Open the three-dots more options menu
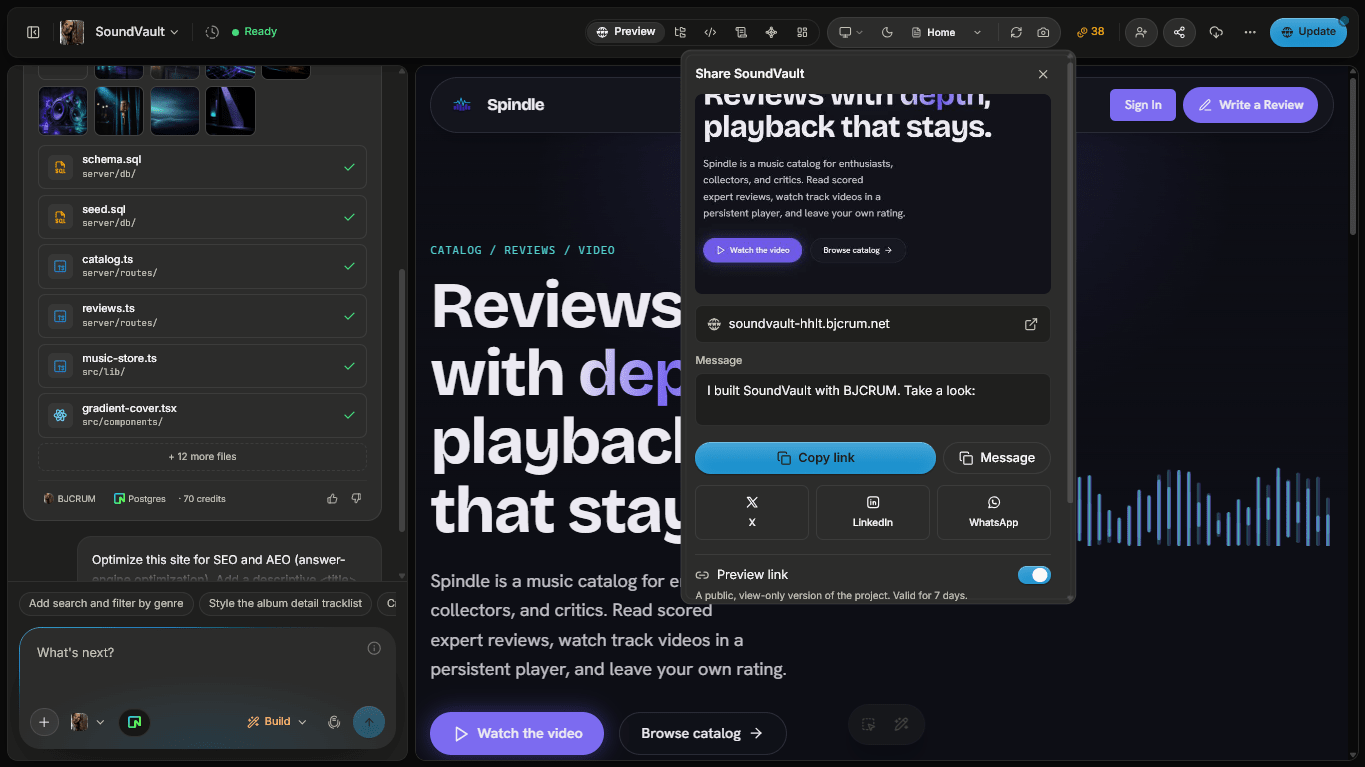This screenshot has width=1365, height=767. (x=1250, y=32)
